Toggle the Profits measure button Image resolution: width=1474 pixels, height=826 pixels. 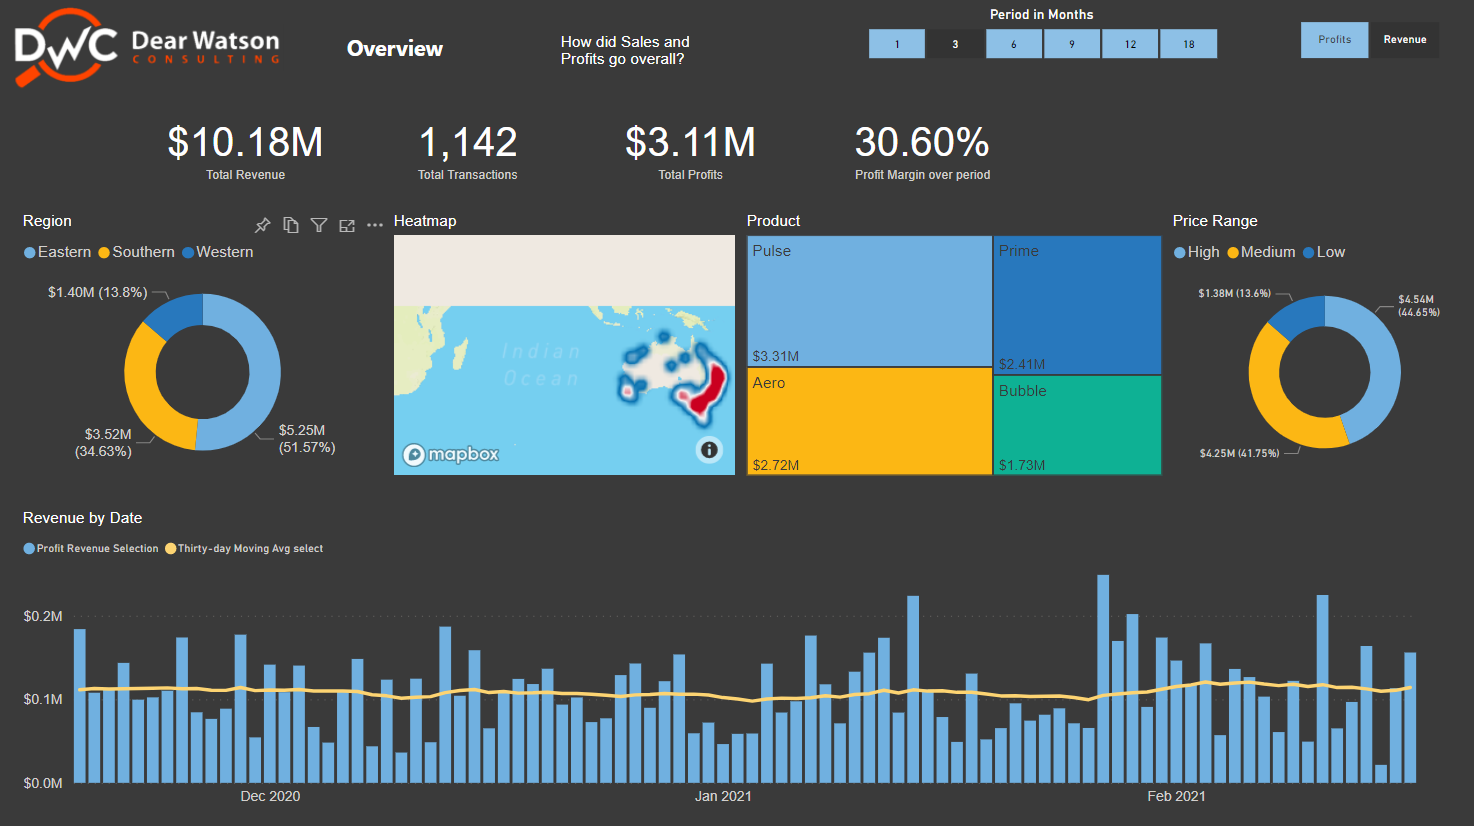[x=1334, y=40]
